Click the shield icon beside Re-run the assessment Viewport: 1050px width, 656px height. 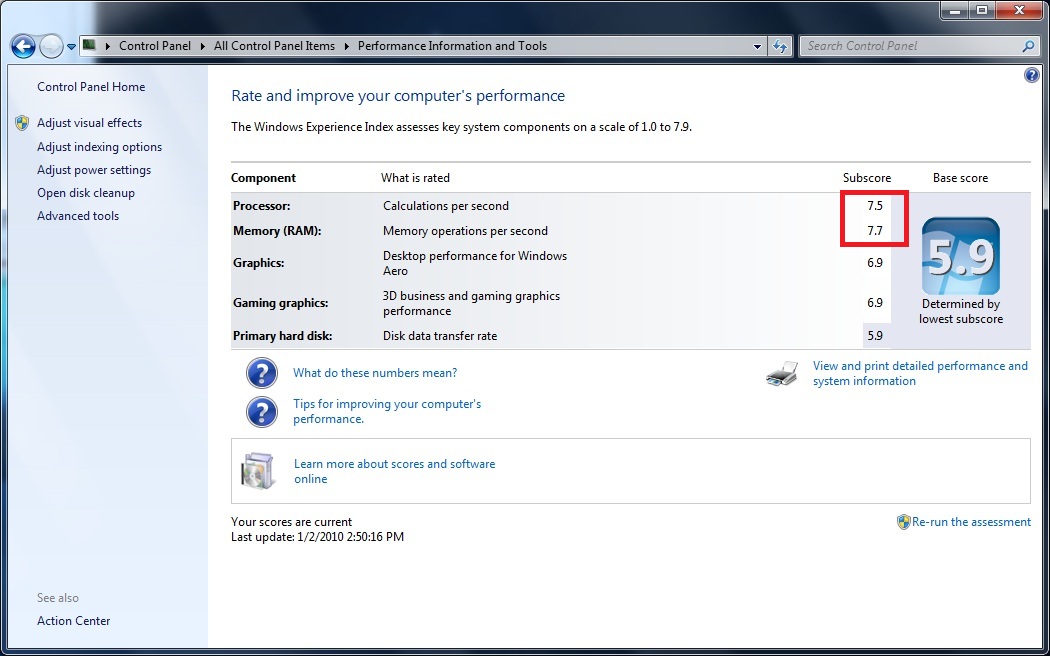tap(904, 522)
